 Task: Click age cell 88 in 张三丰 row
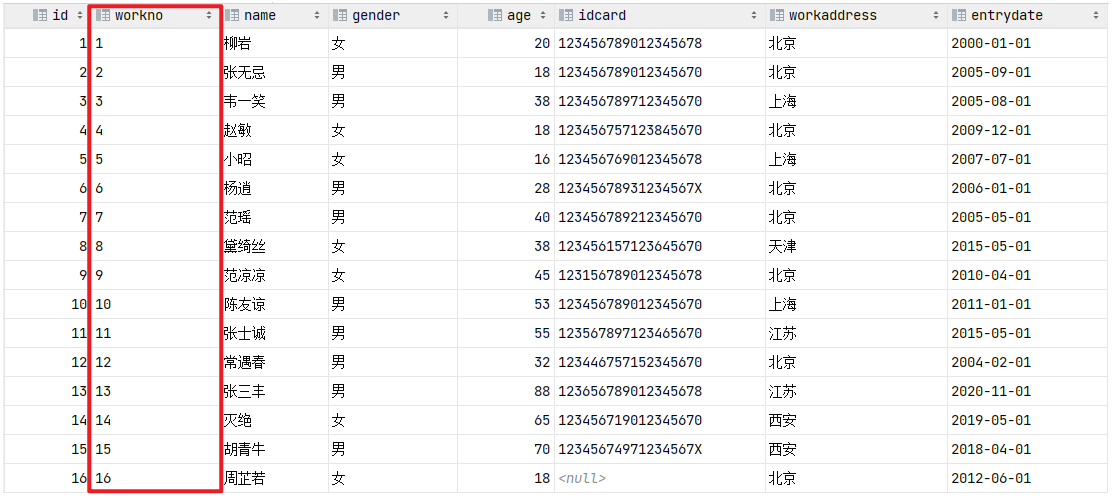pyautogui.click(x=542, y=392)
